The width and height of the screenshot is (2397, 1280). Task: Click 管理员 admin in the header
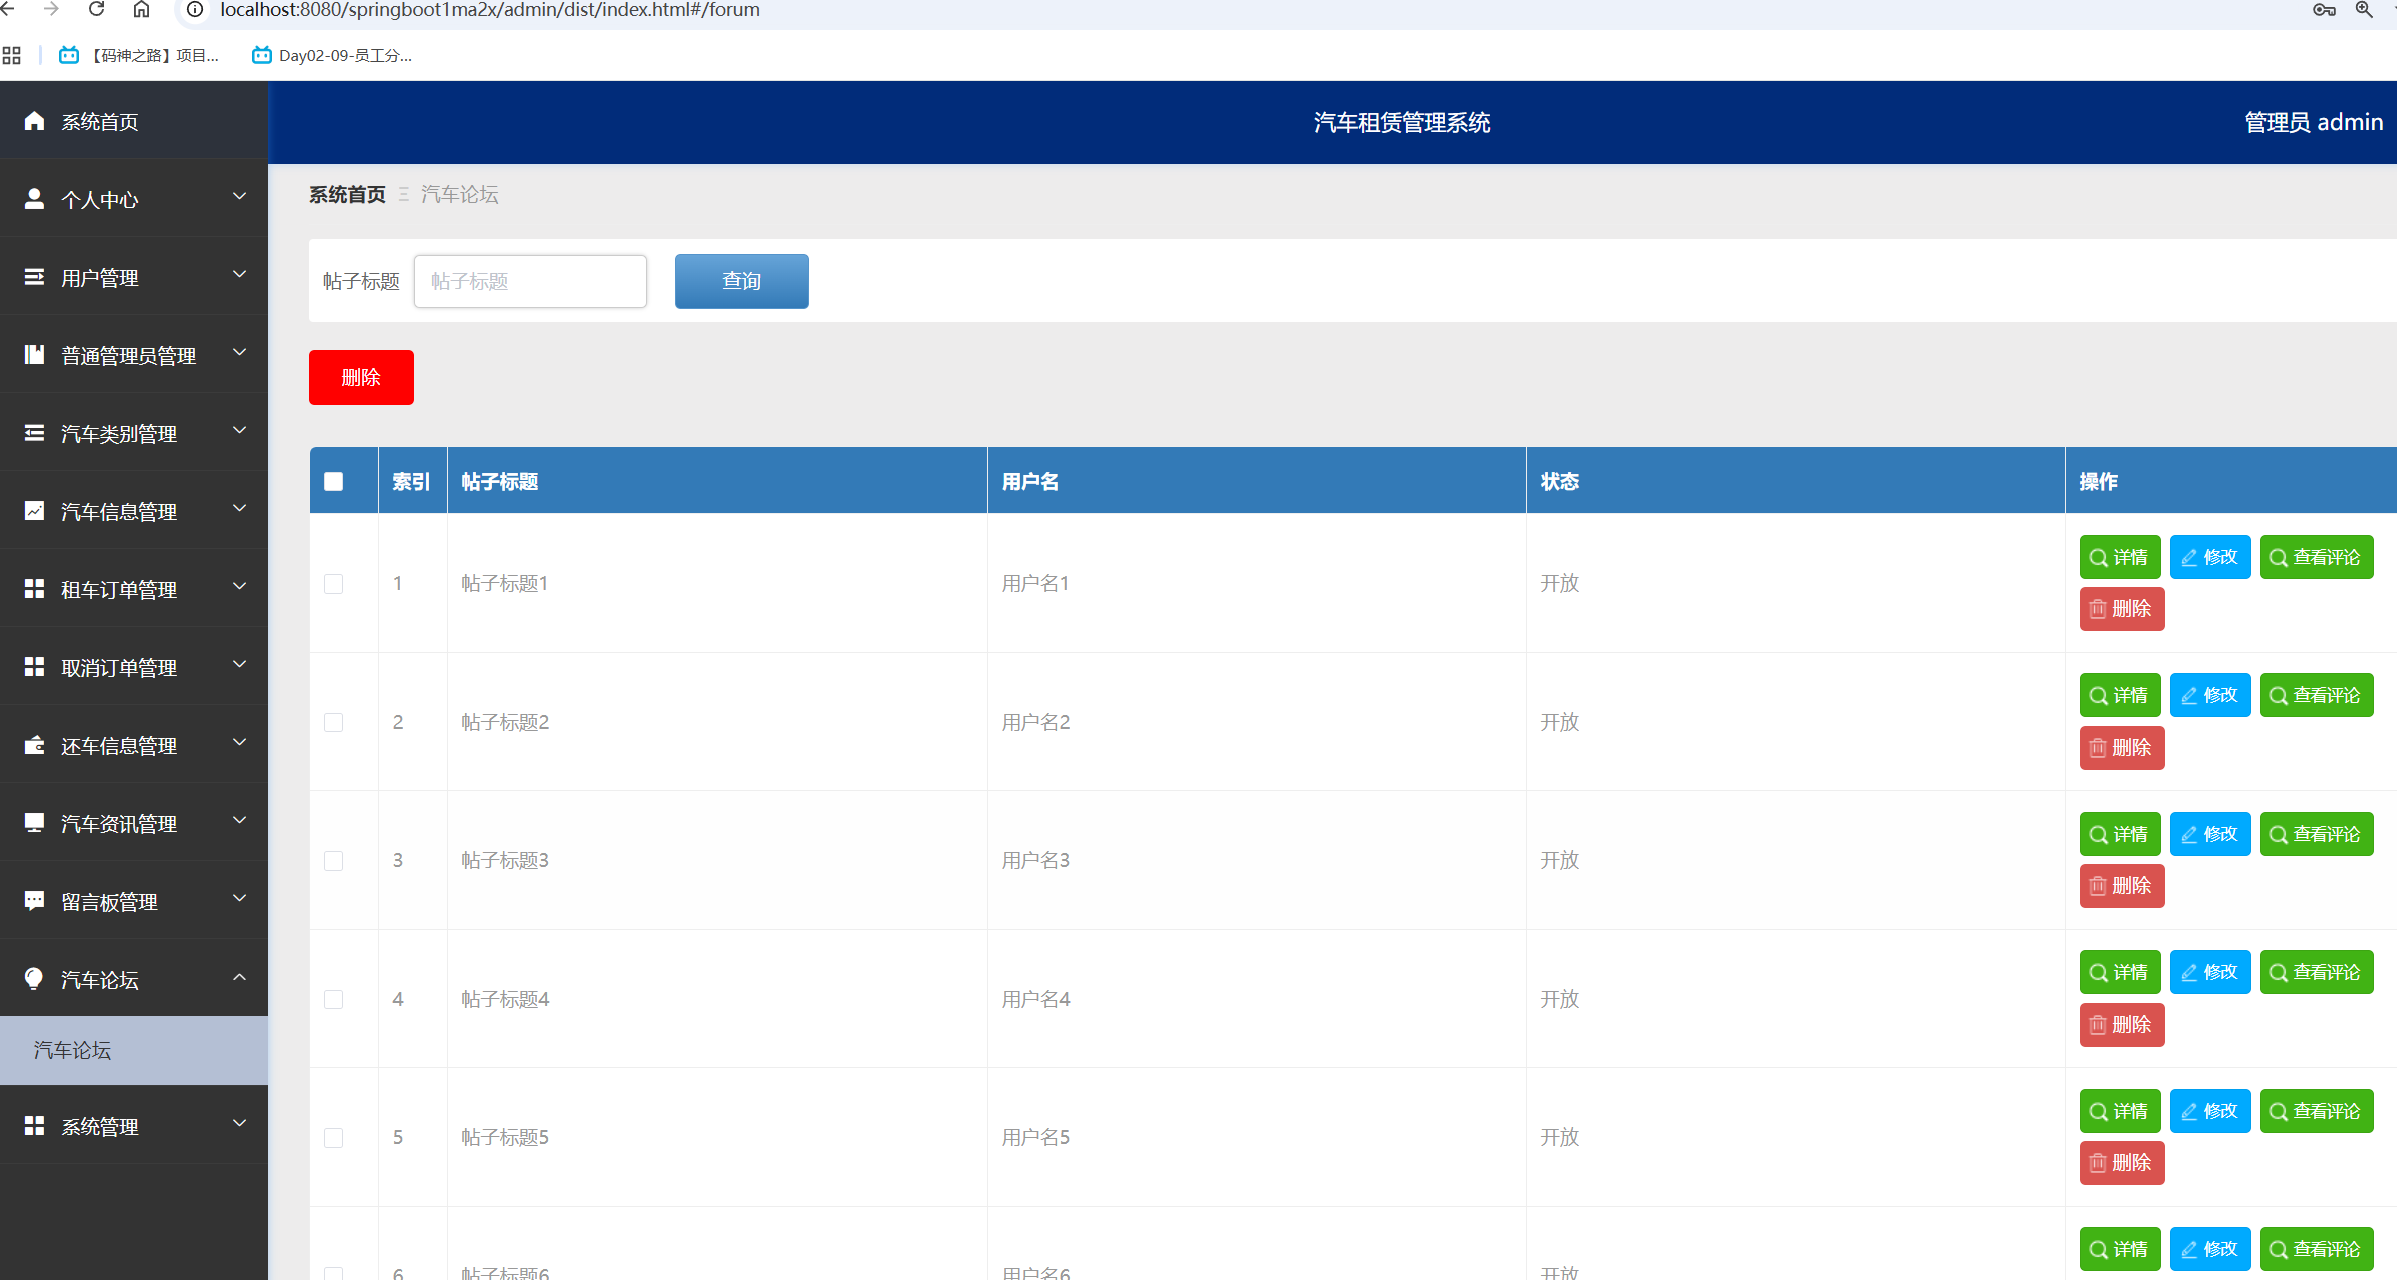[x=2313, y=122]
